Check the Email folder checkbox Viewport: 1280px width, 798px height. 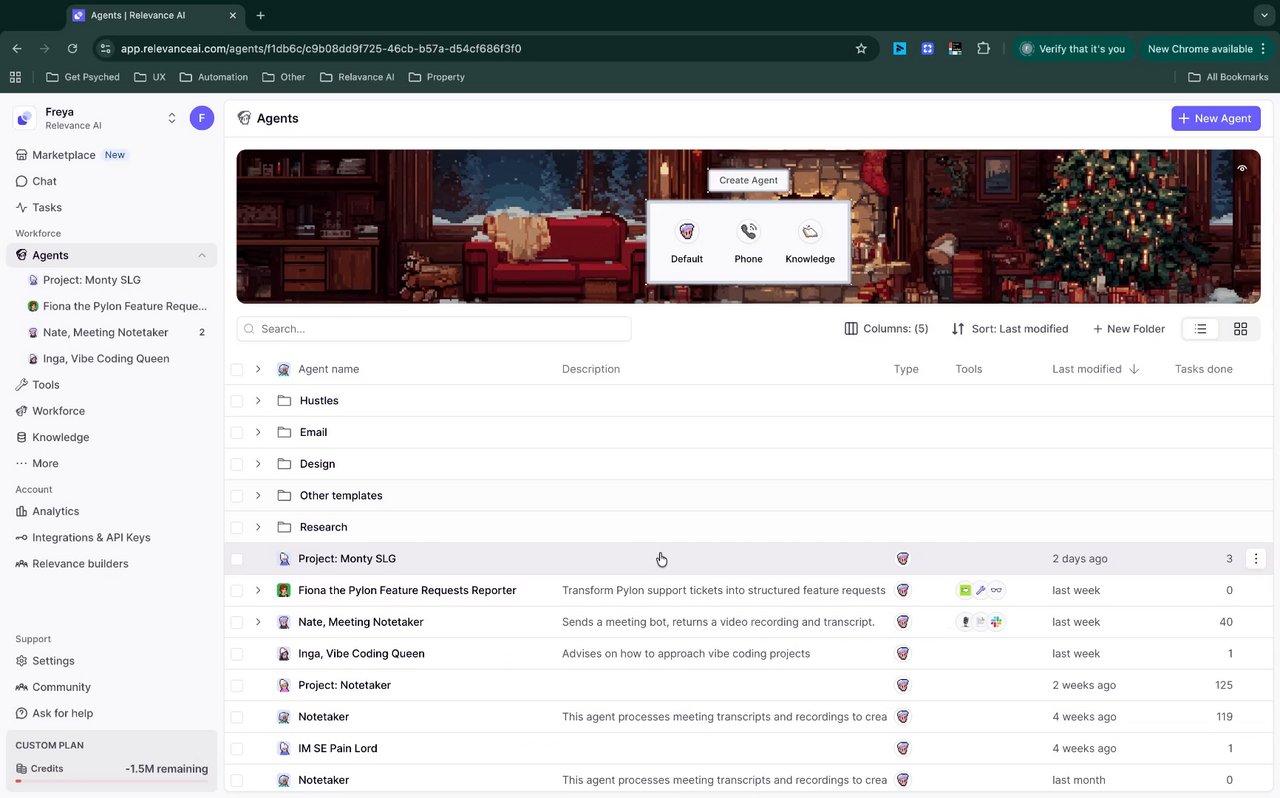[x=237, y=432]
